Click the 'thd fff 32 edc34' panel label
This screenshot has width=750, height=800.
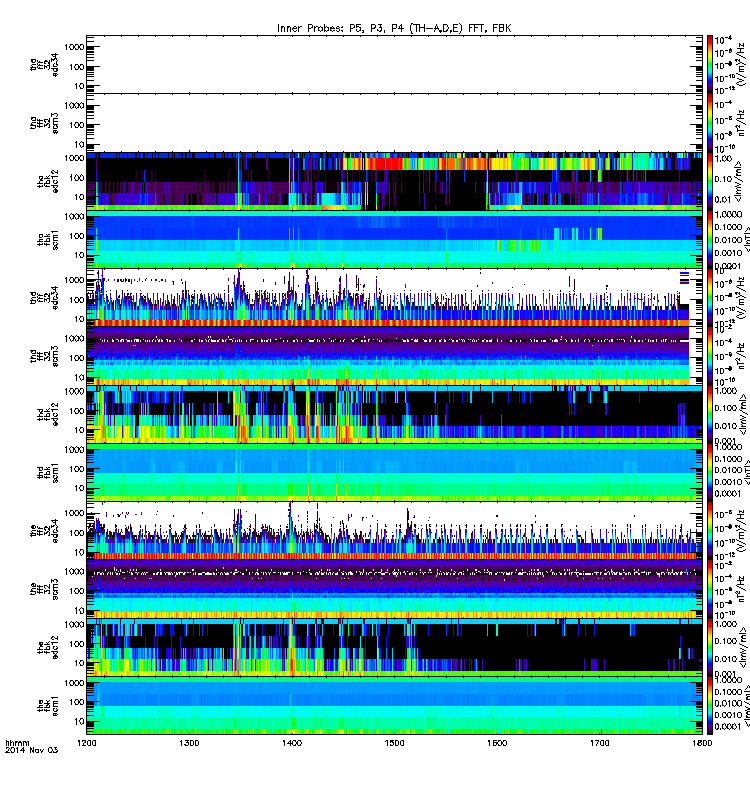click(44, 297)
